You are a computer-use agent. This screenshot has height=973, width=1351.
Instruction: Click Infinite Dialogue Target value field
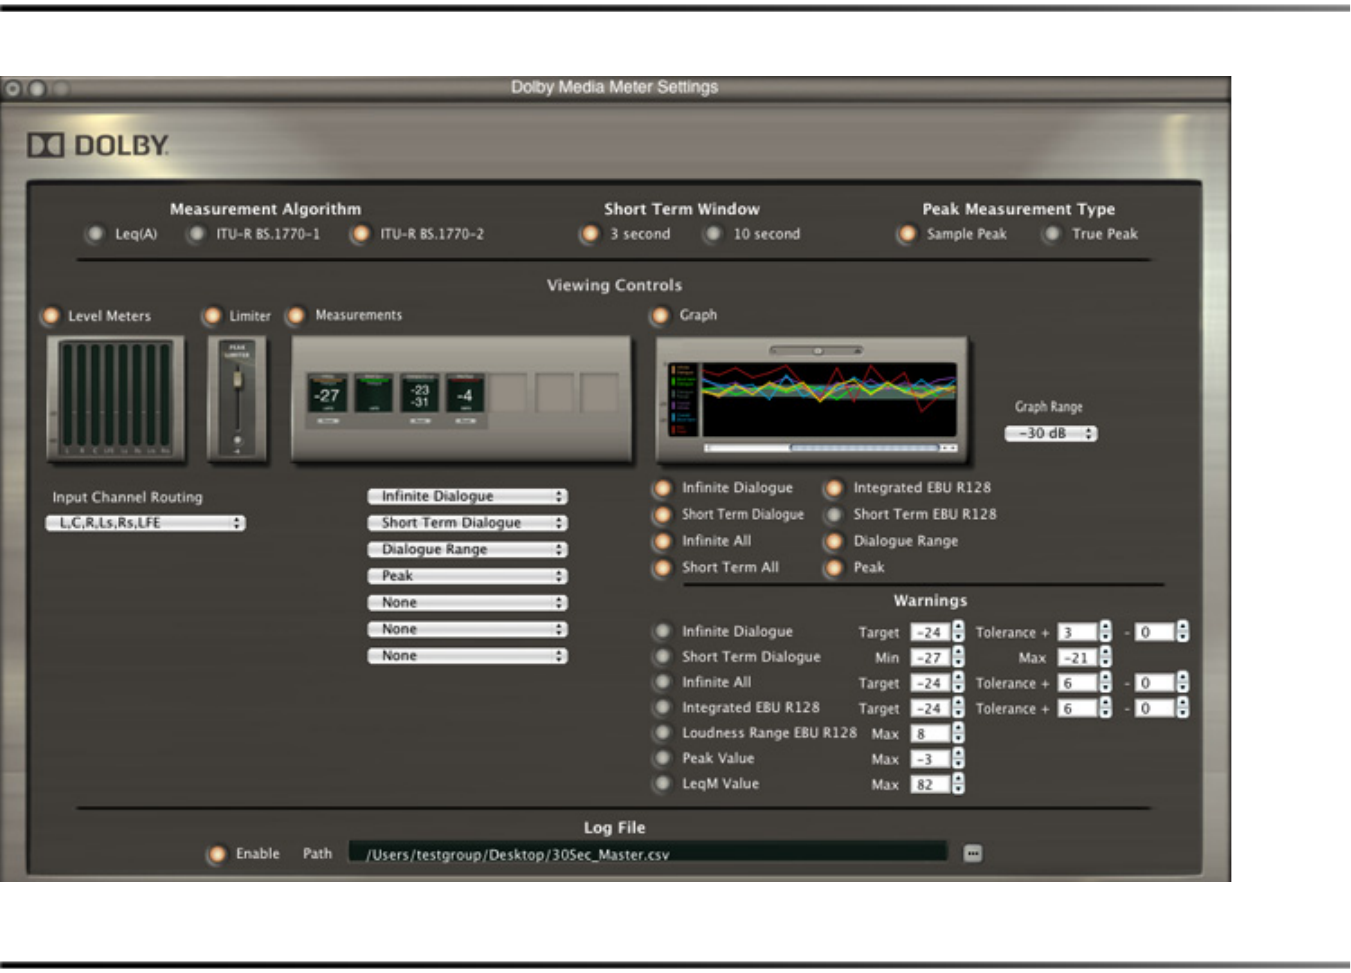930,633
